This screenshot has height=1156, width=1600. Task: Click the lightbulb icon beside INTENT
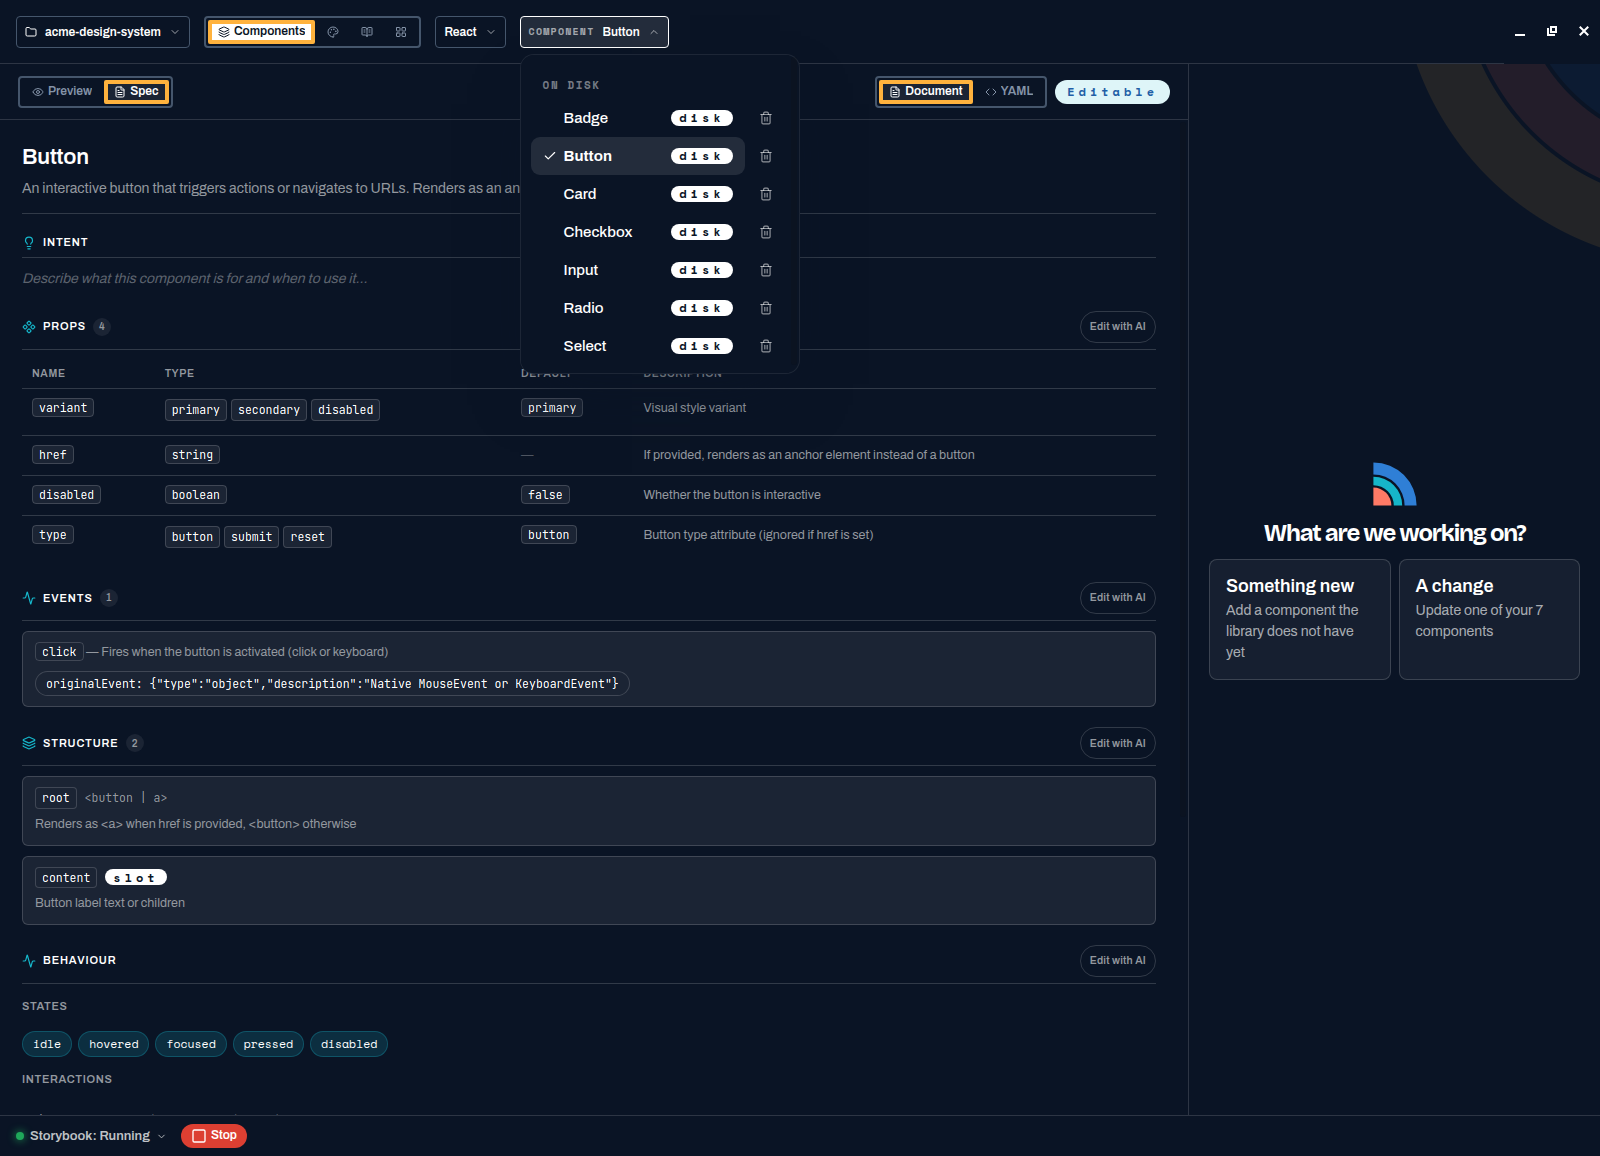click(29, 242)
